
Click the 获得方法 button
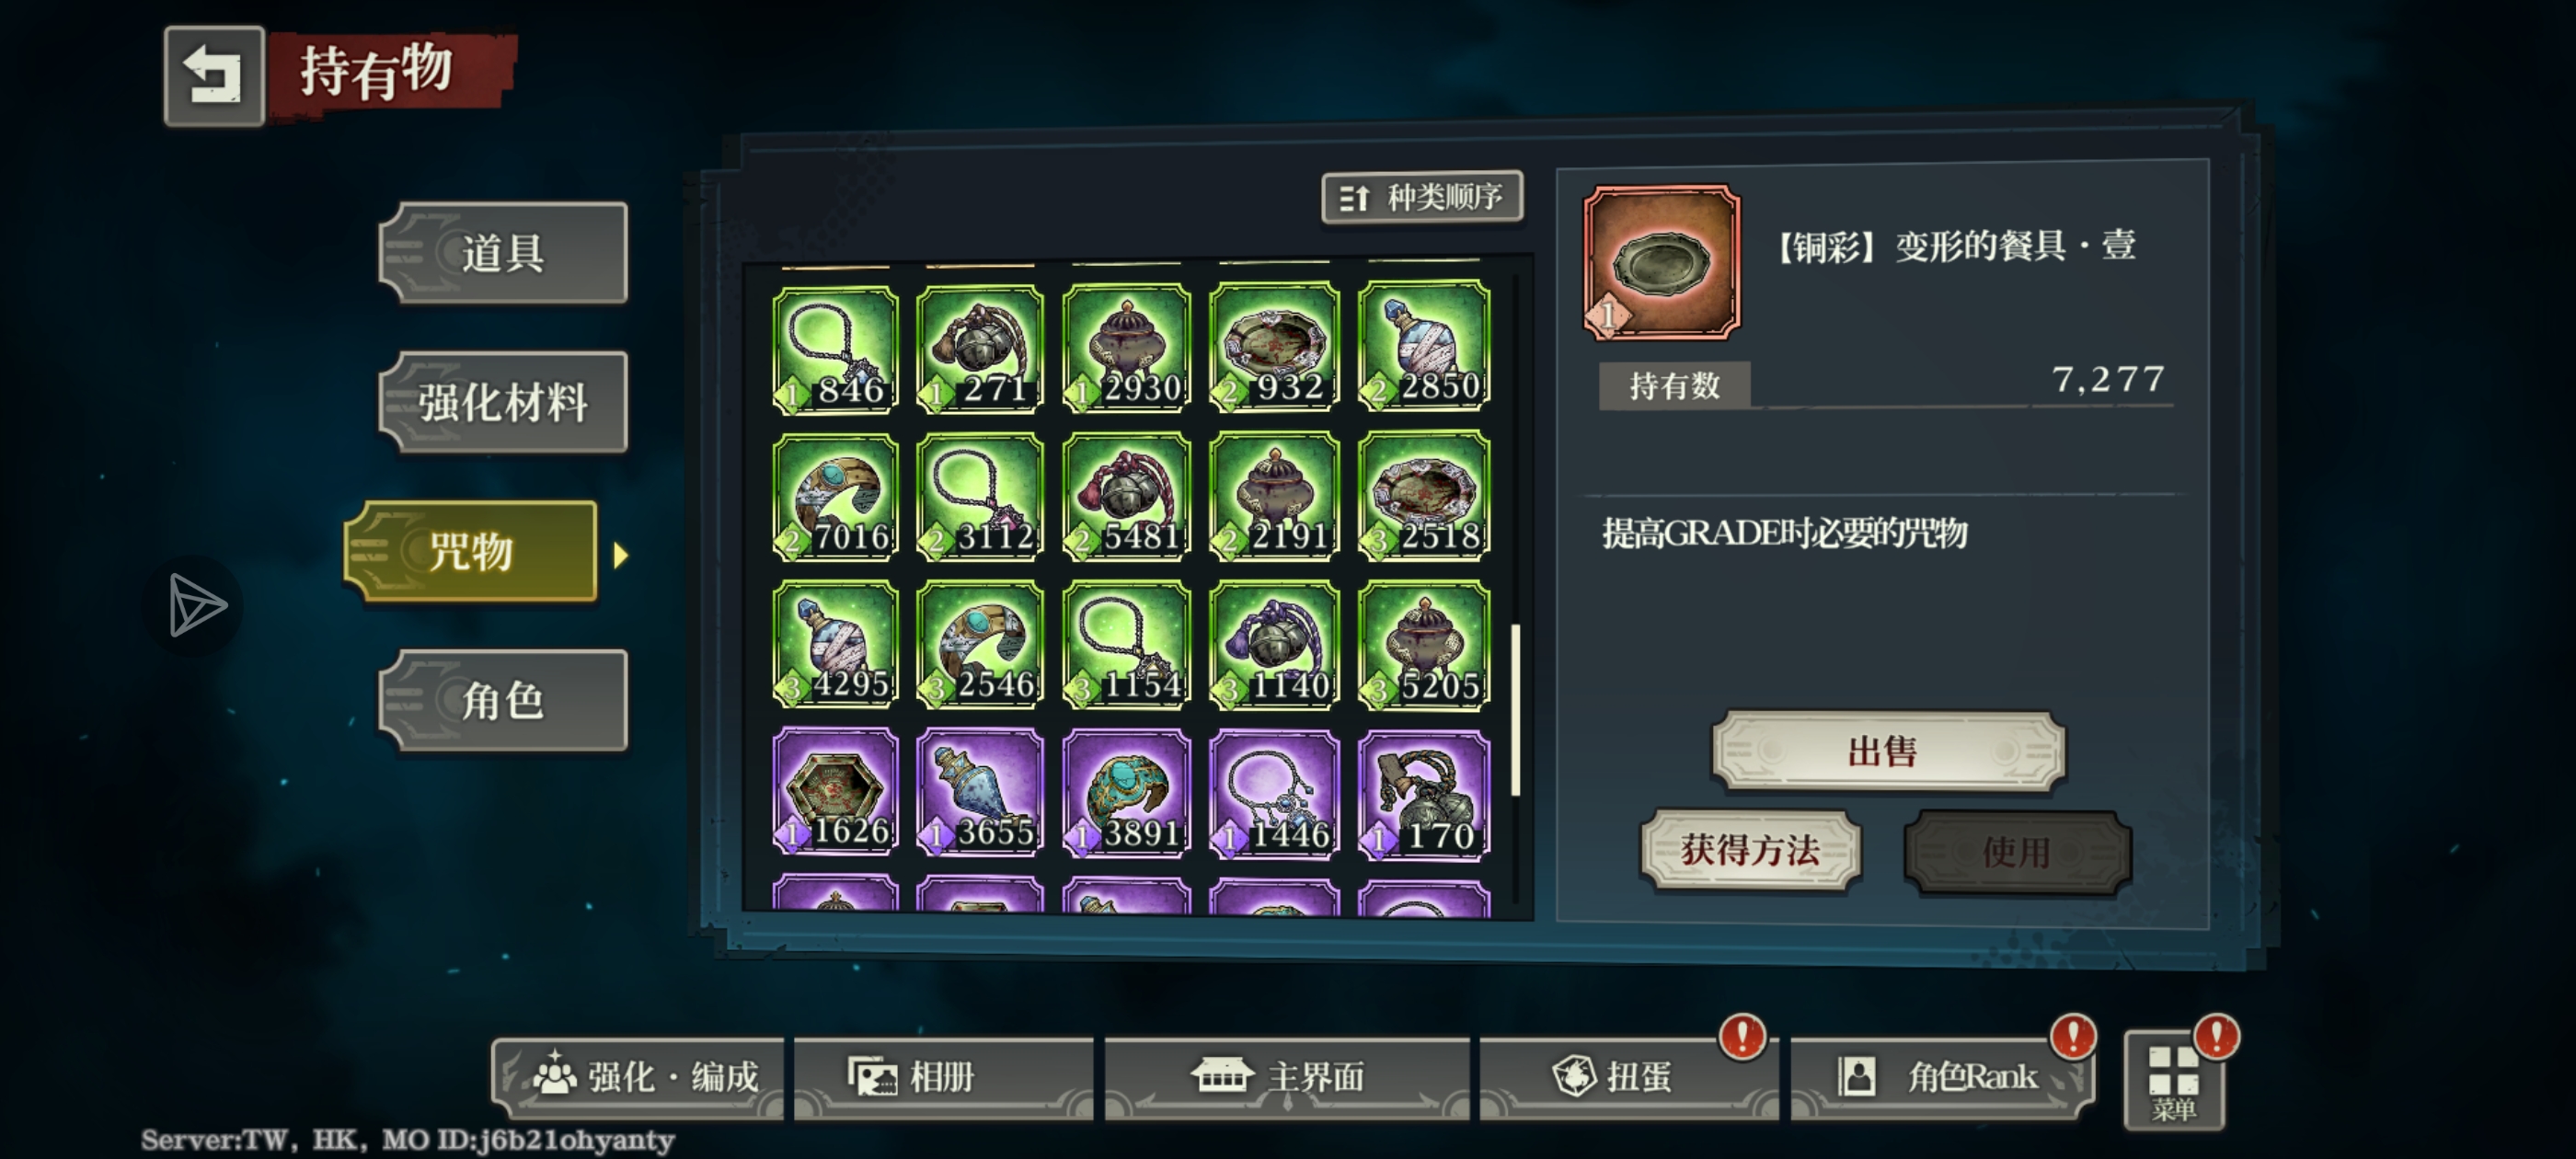pyautogui.click(x=1749, y=850)
